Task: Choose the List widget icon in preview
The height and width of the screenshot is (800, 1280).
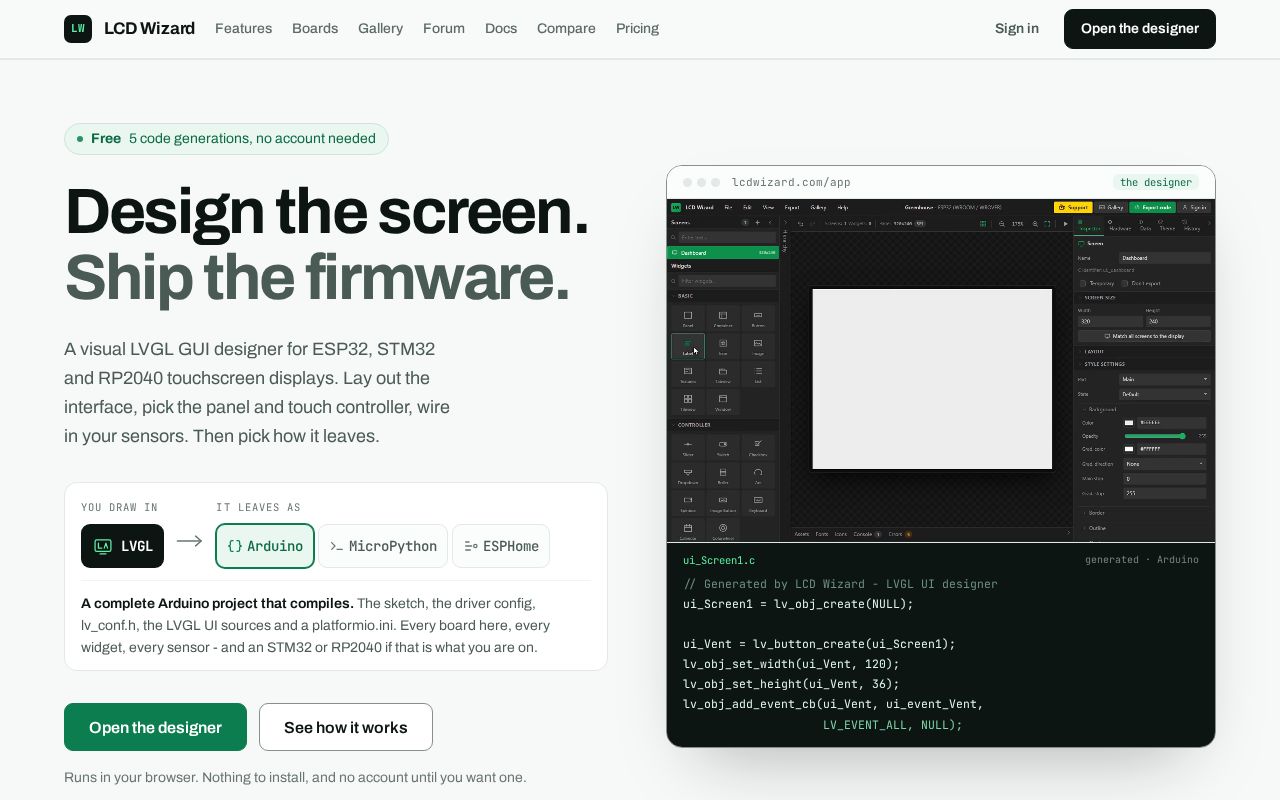Action: click(758, 374)
